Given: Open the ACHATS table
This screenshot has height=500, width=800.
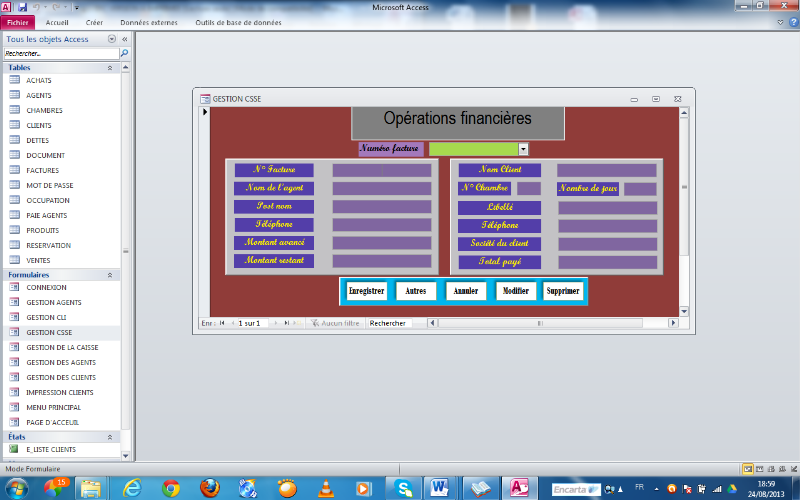Looking at the screenshot, I should [39, 80].
